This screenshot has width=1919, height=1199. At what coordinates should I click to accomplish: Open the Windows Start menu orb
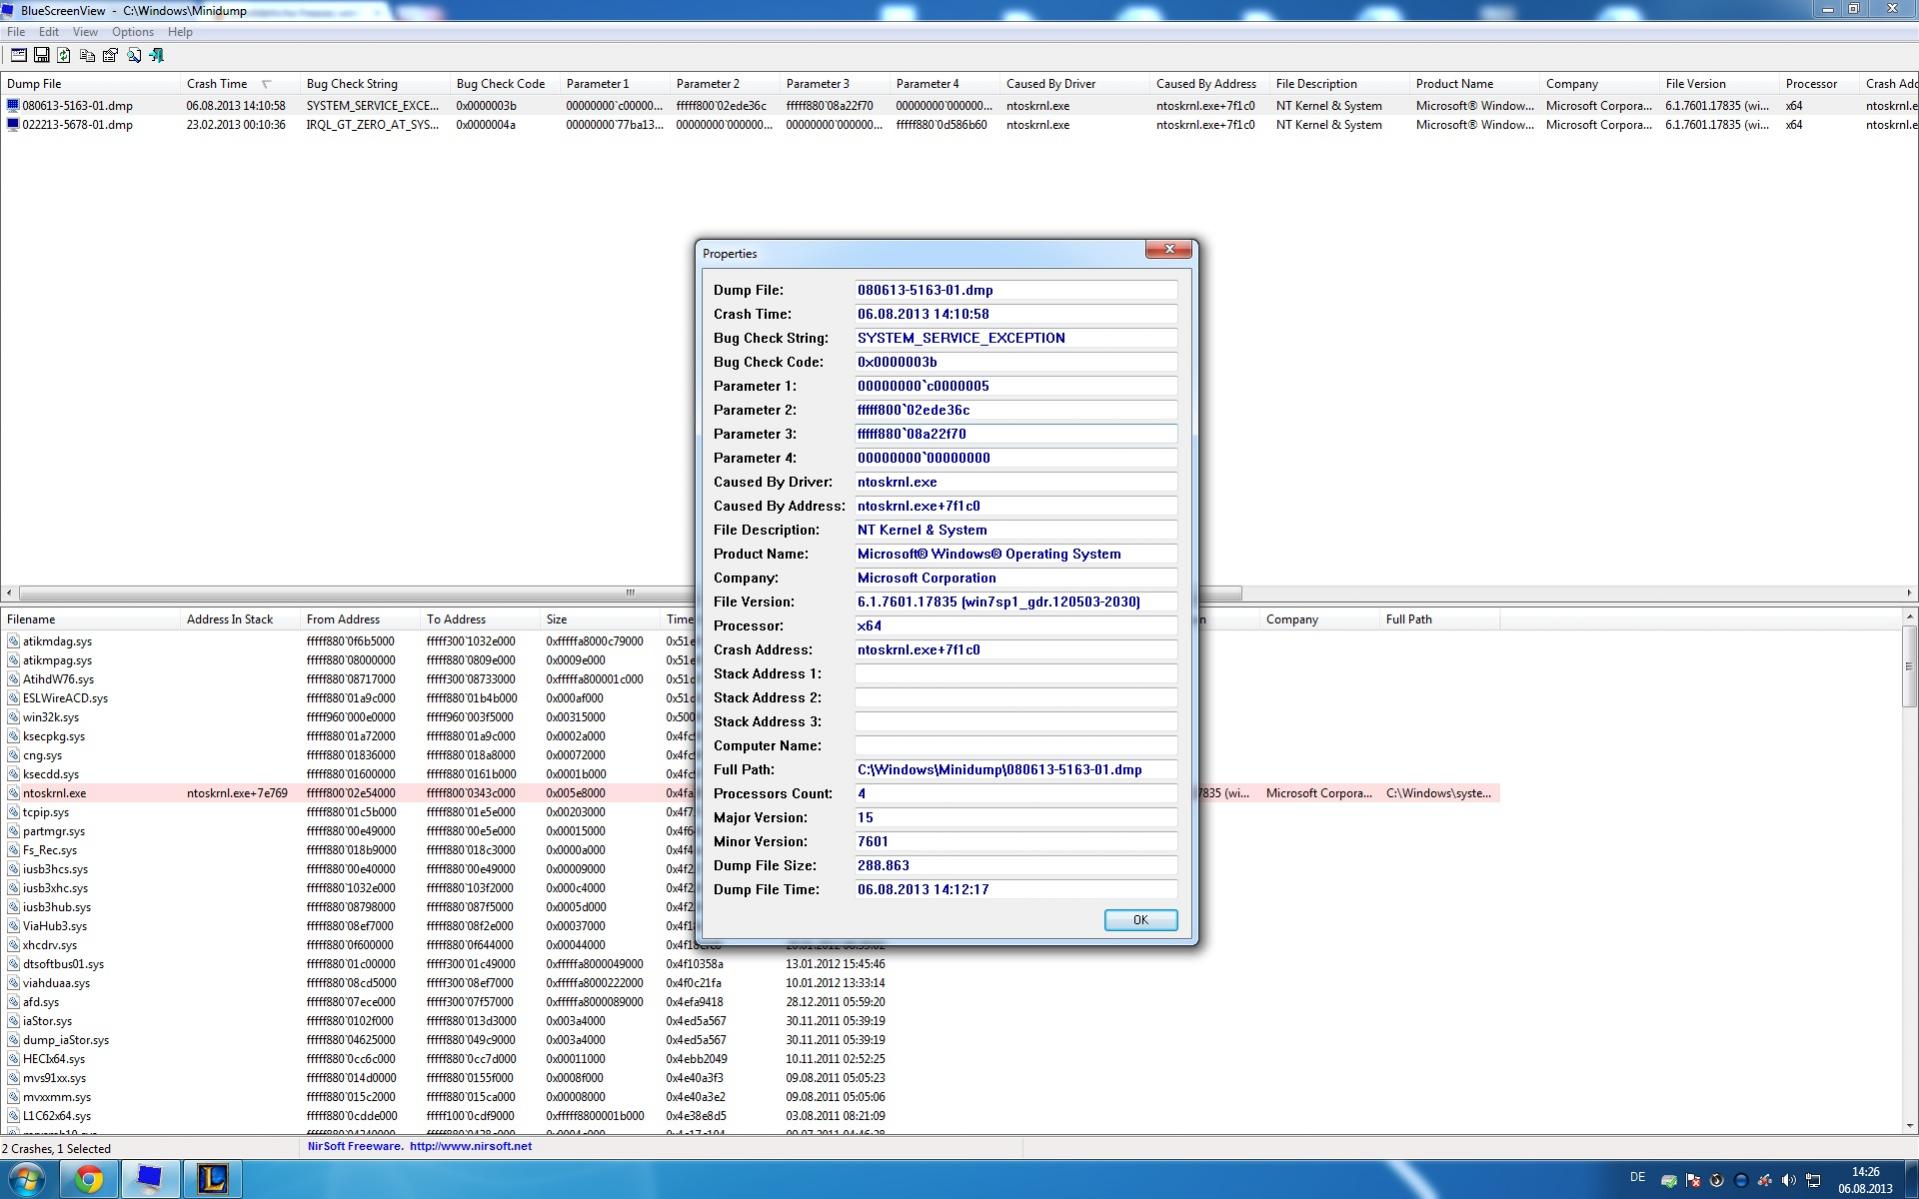27,1179
